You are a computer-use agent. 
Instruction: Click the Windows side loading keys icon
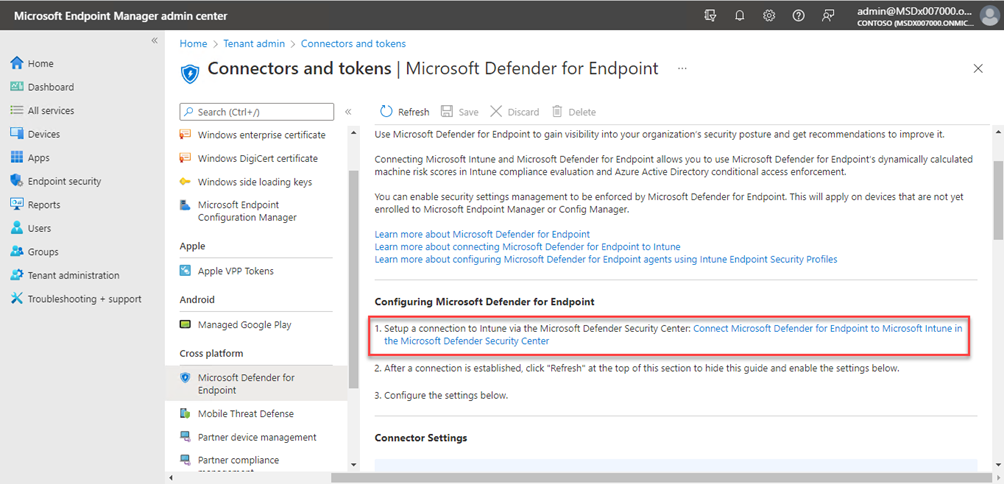coord(186,182)
